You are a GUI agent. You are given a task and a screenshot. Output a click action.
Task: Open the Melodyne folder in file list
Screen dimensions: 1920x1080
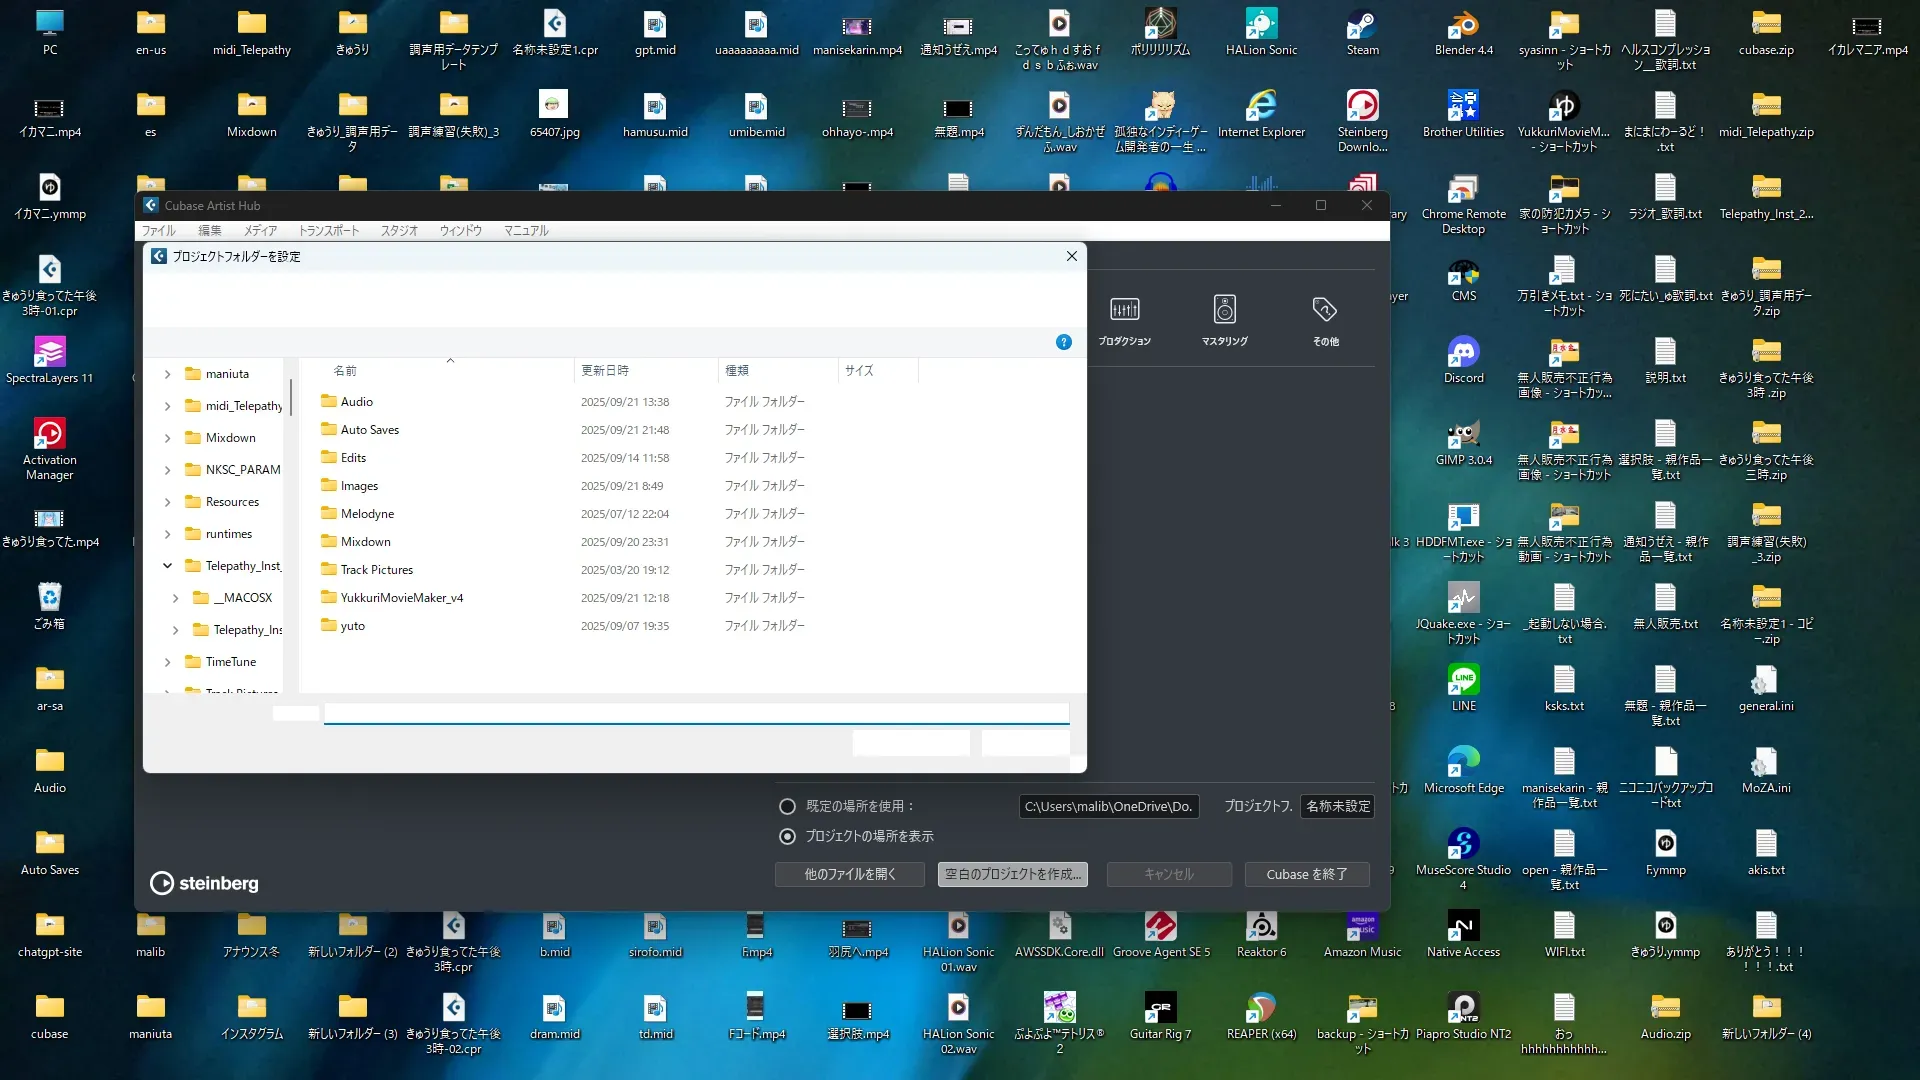pyautogui.click(x=367, y=514)
